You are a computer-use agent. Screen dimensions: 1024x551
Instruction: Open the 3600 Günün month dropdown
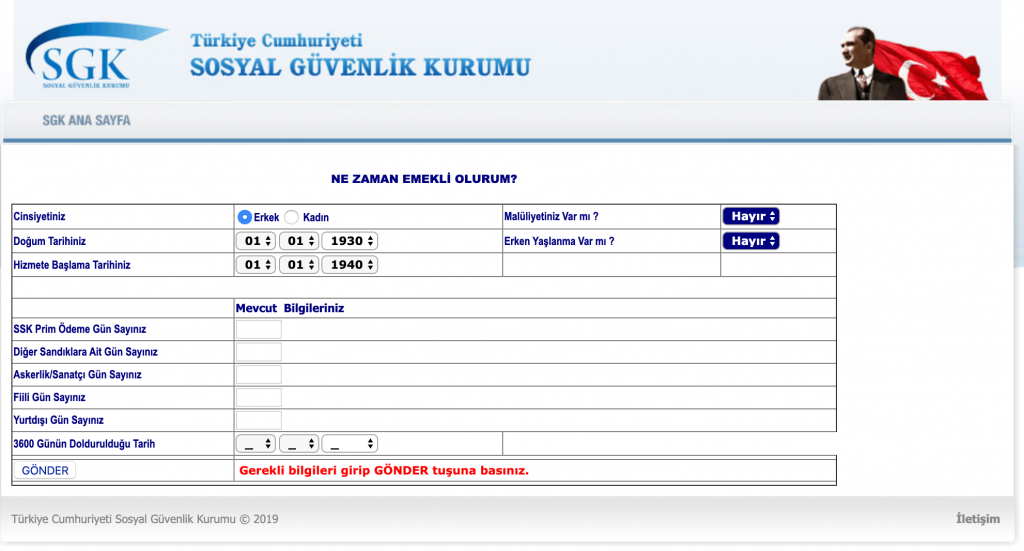298,444
